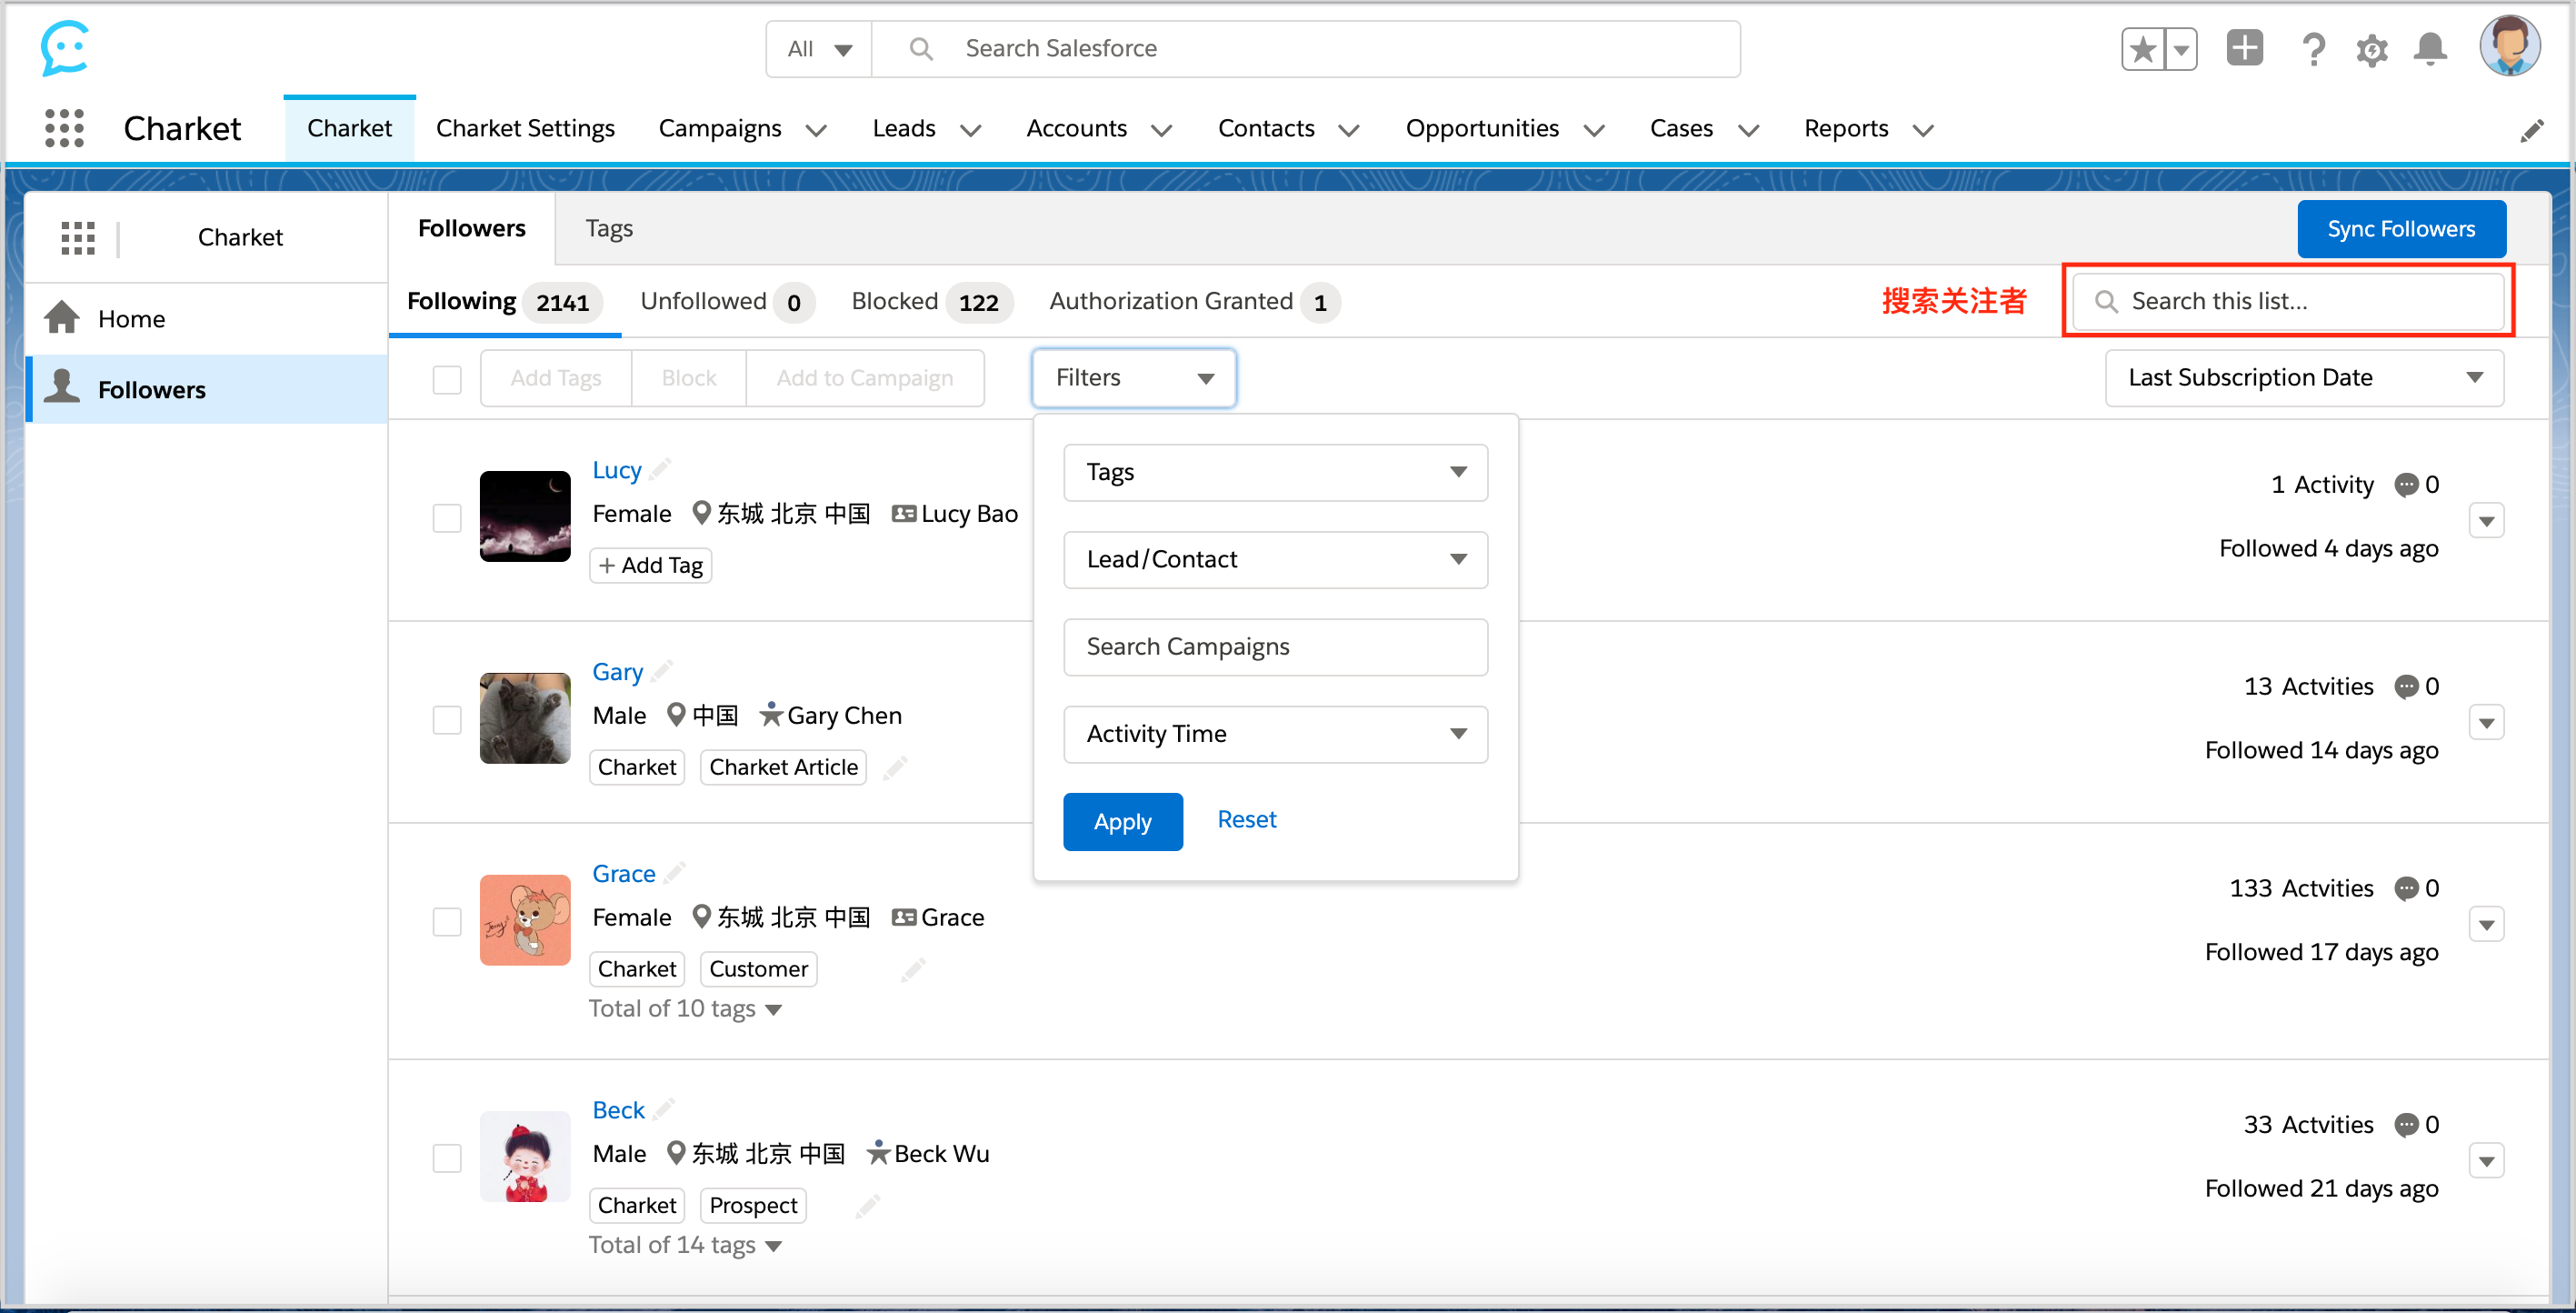The width and height of the screenshot is (2576, 1313).
Task: Click the user profile avatar
Action: coord(2510,46)
